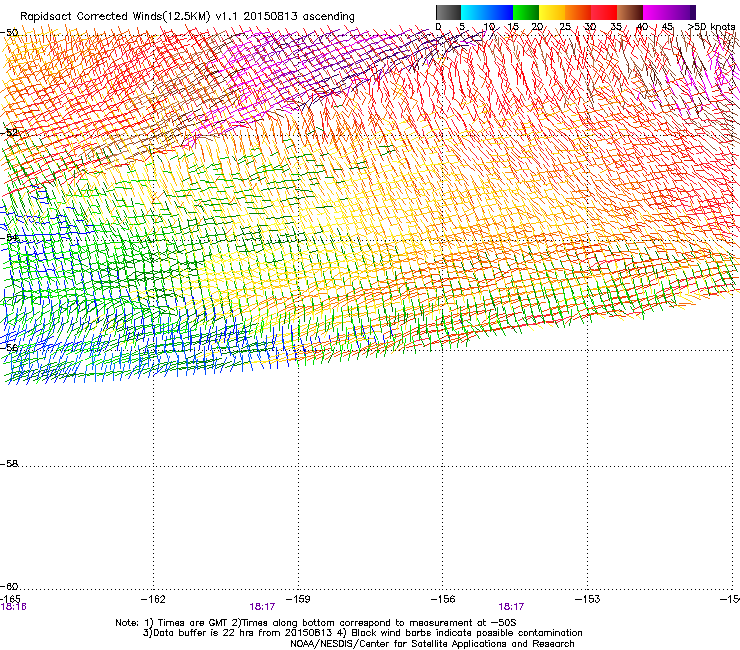Select the gray 0-5 knots legend swatch

pos(448,12)
